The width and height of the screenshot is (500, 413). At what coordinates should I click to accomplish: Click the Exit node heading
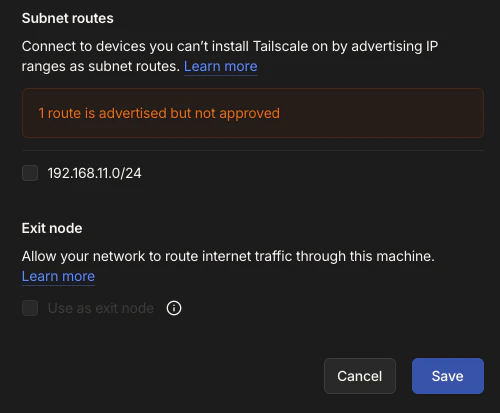coord(52,228)
